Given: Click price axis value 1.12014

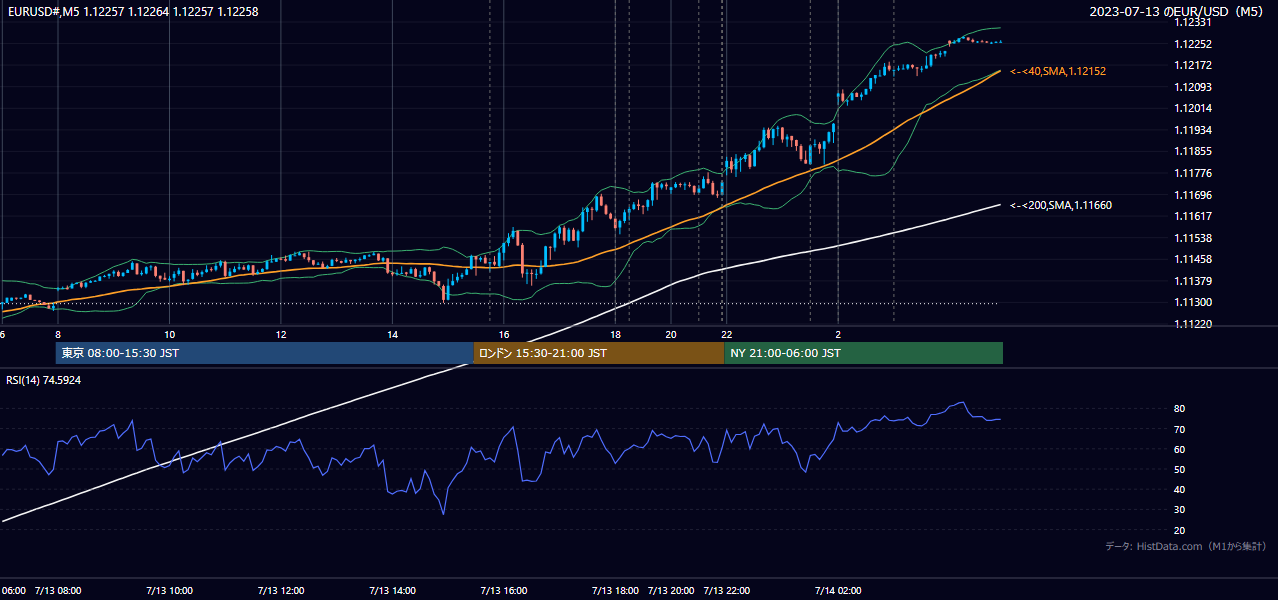Looking at the screenshot, I should pyautogui.click(x=1193, y=108).
